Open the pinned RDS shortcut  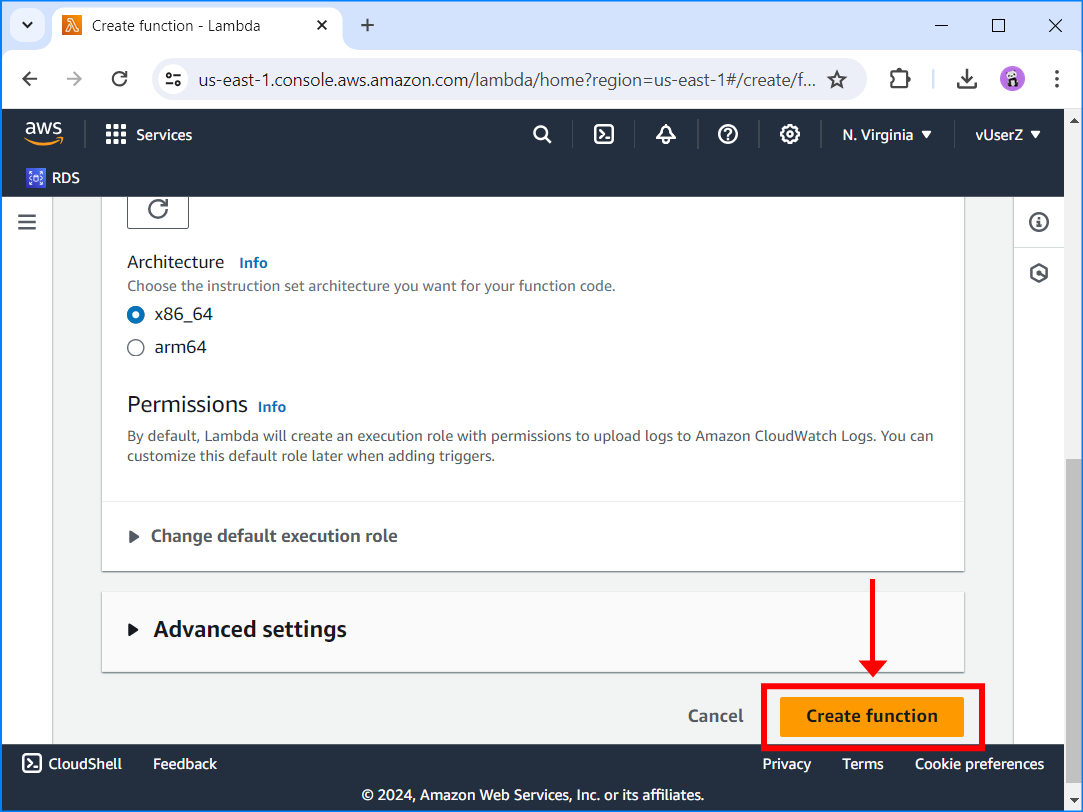[52, 177]
